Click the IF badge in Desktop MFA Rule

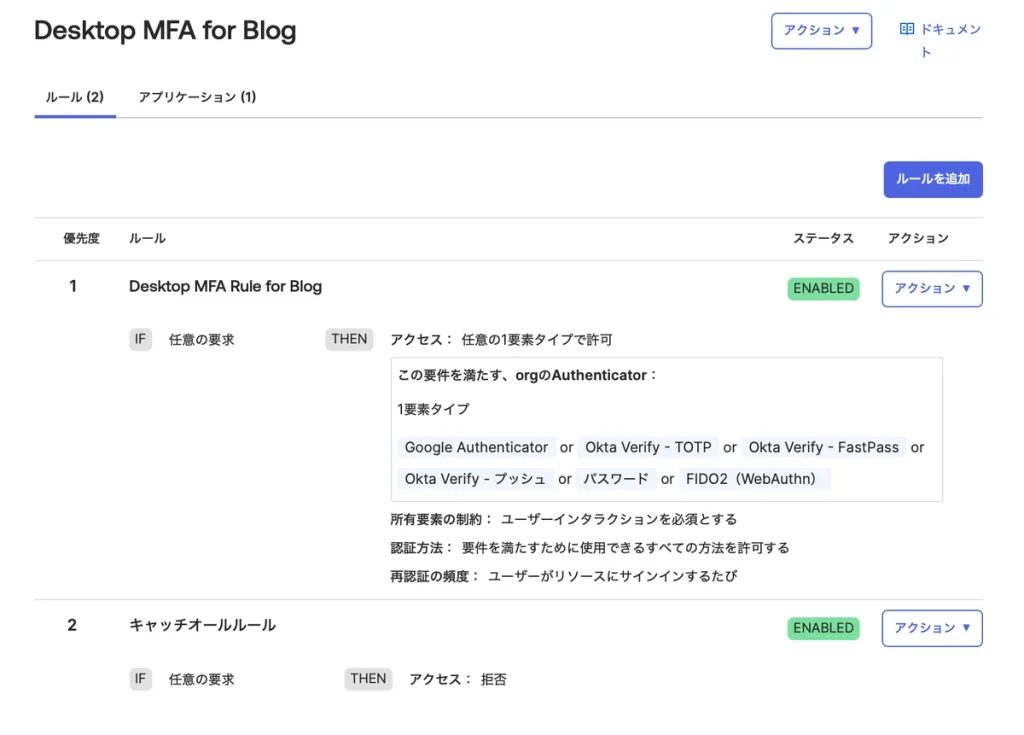[x=140, y=340]
